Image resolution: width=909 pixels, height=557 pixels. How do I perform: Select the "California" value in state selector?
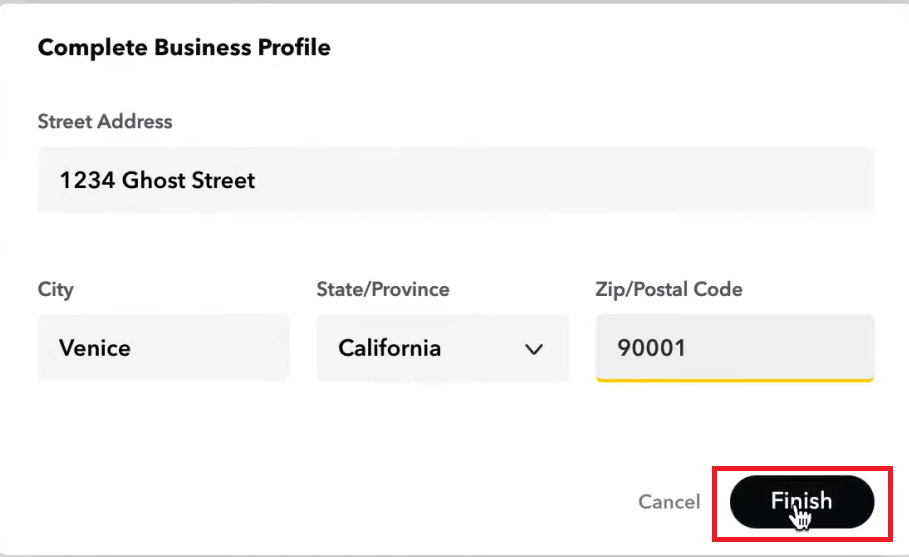point(390,349)
